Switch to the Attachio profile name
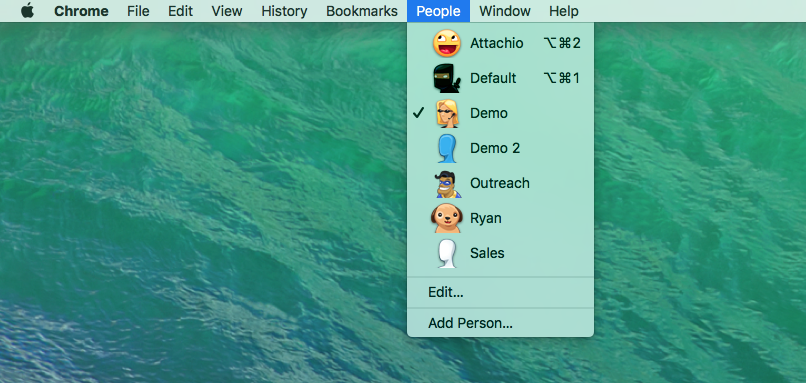The image size is (806, 383). tap(497, 43)
